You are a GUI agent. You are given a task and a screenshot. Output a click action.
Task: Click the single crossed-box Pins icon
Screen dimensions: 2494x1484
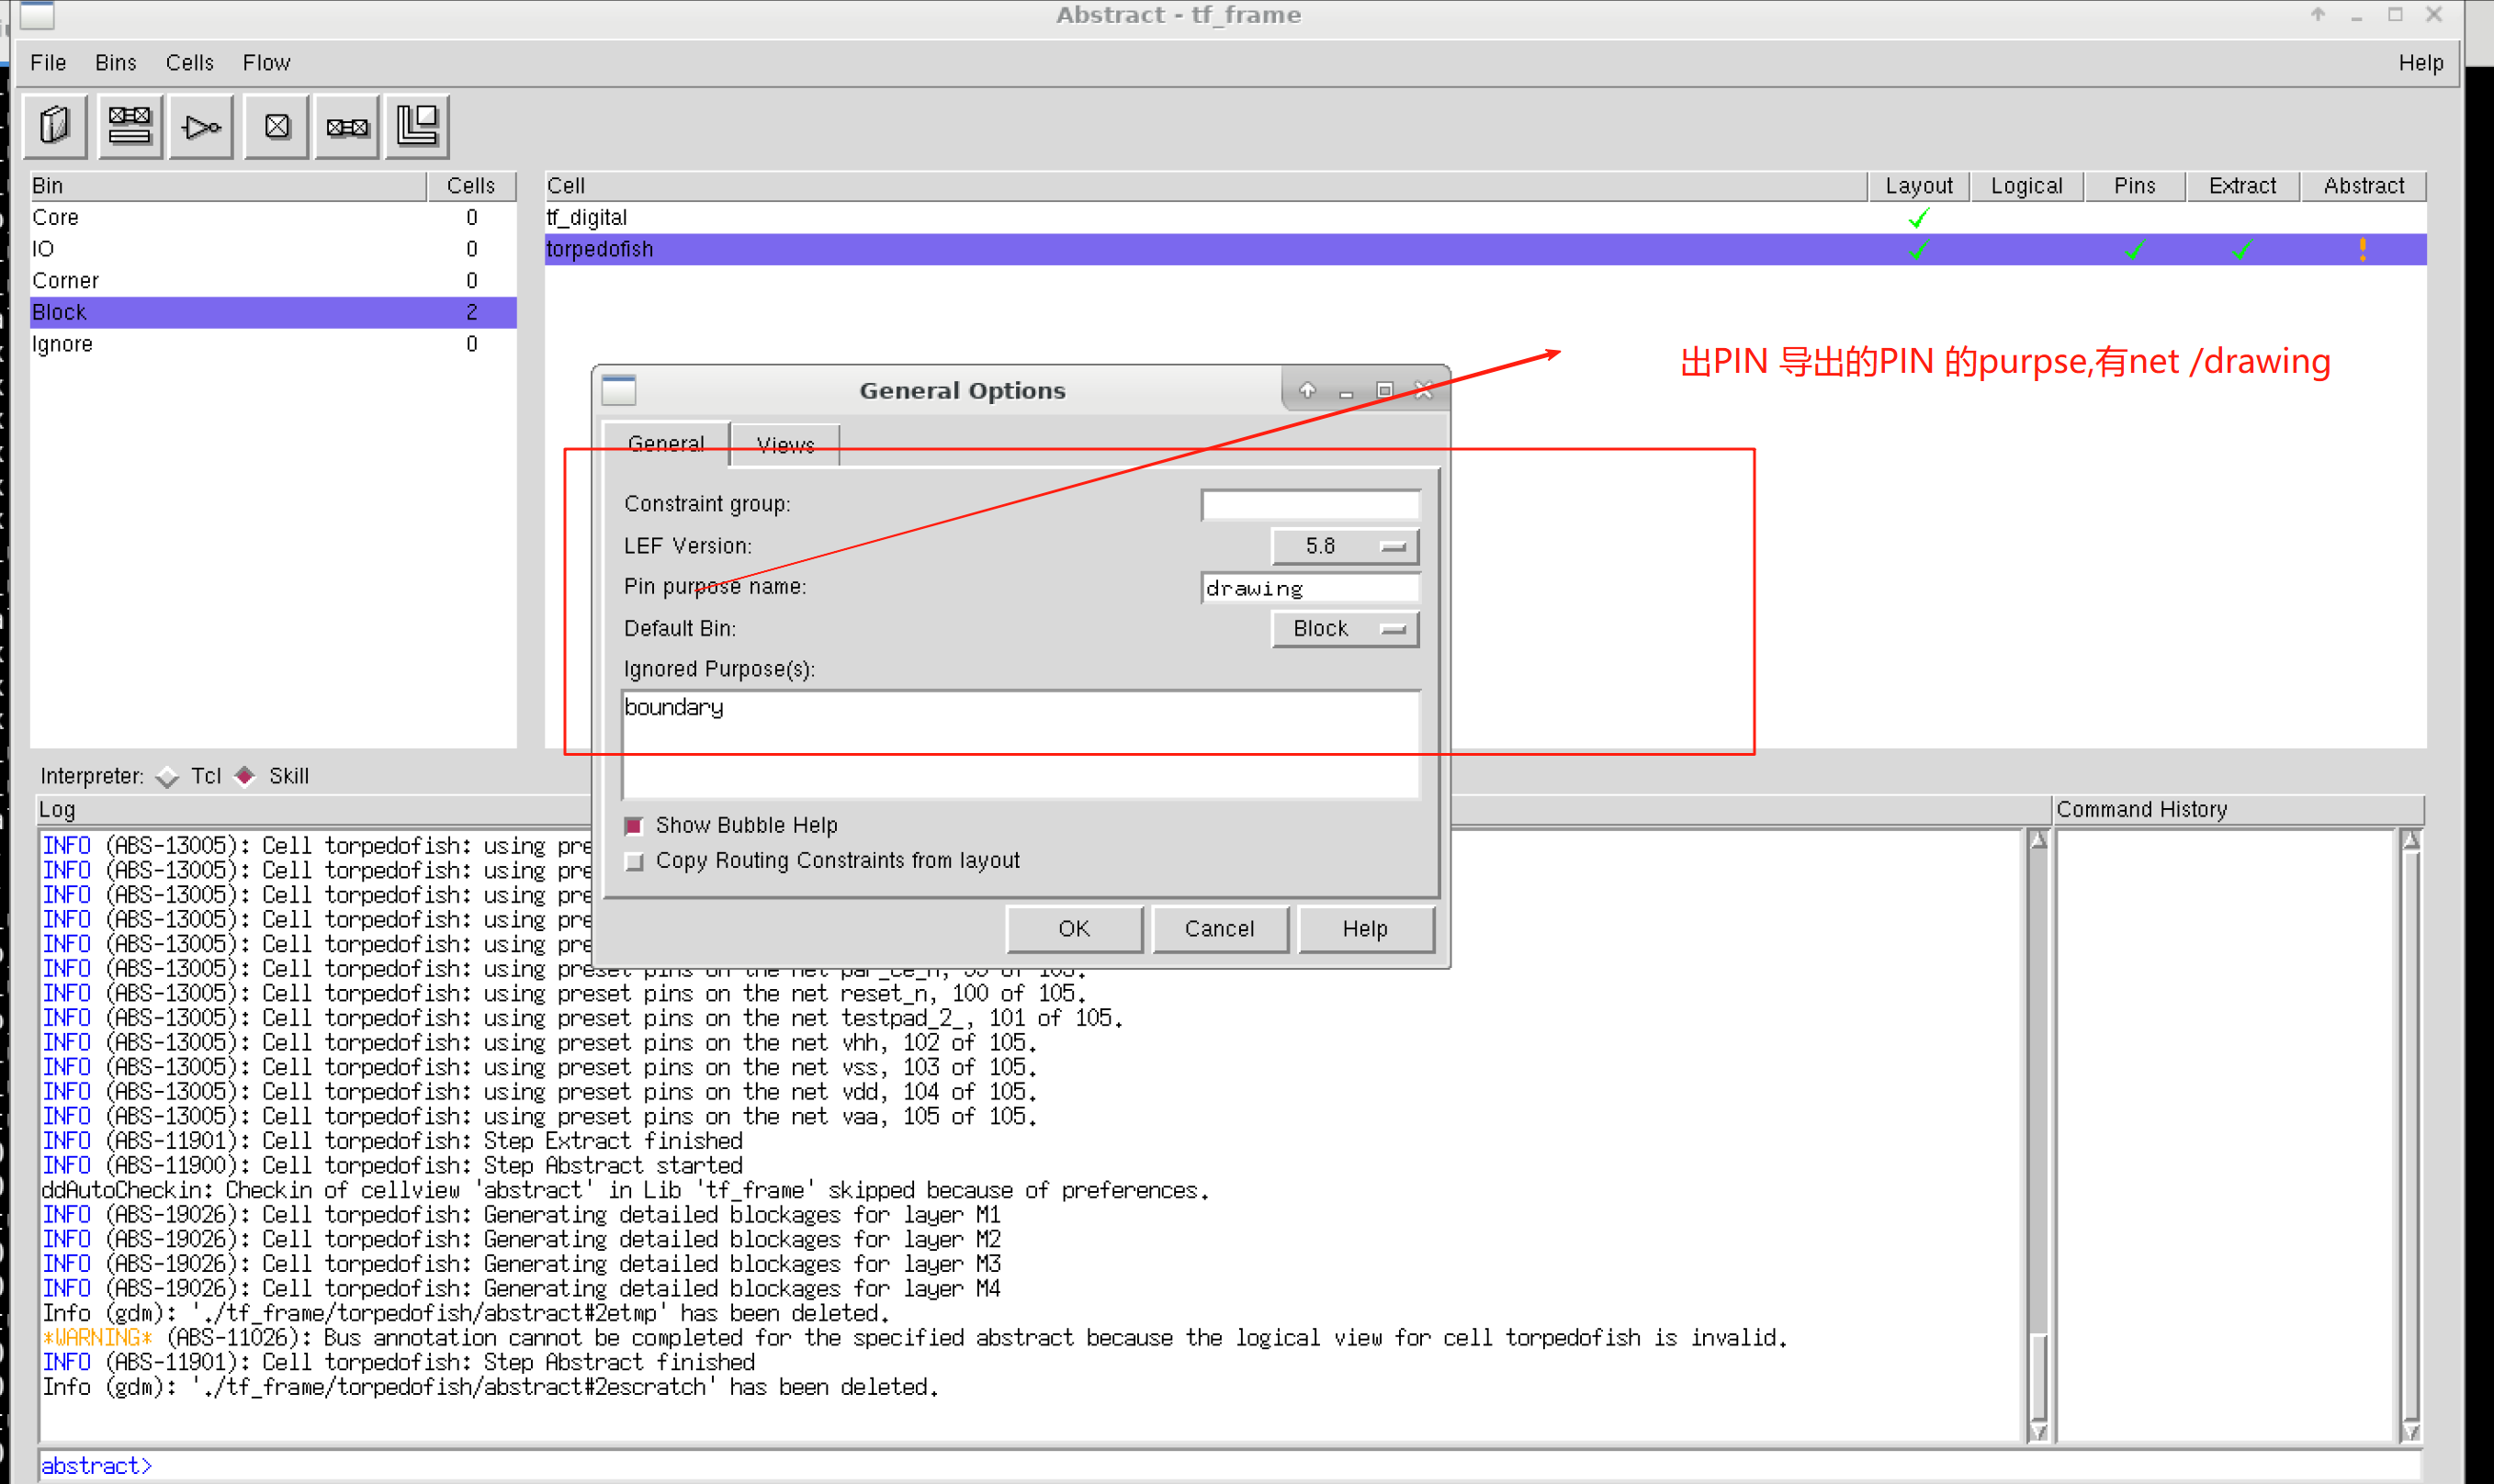click(x=277, y=127)
